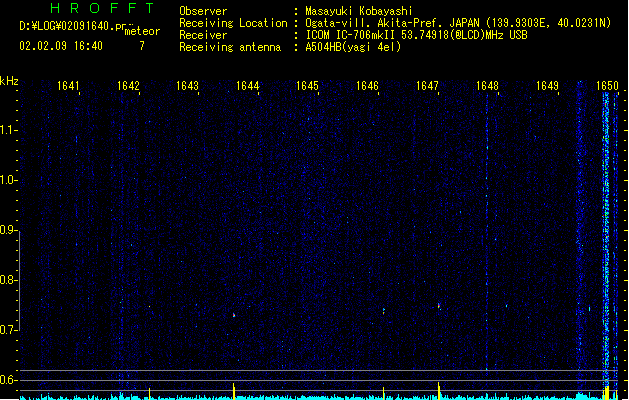This screenshot has width=629, height=400.
Task: Click the 0.9 kHz frequency label
Action: (x=8, y=230)
